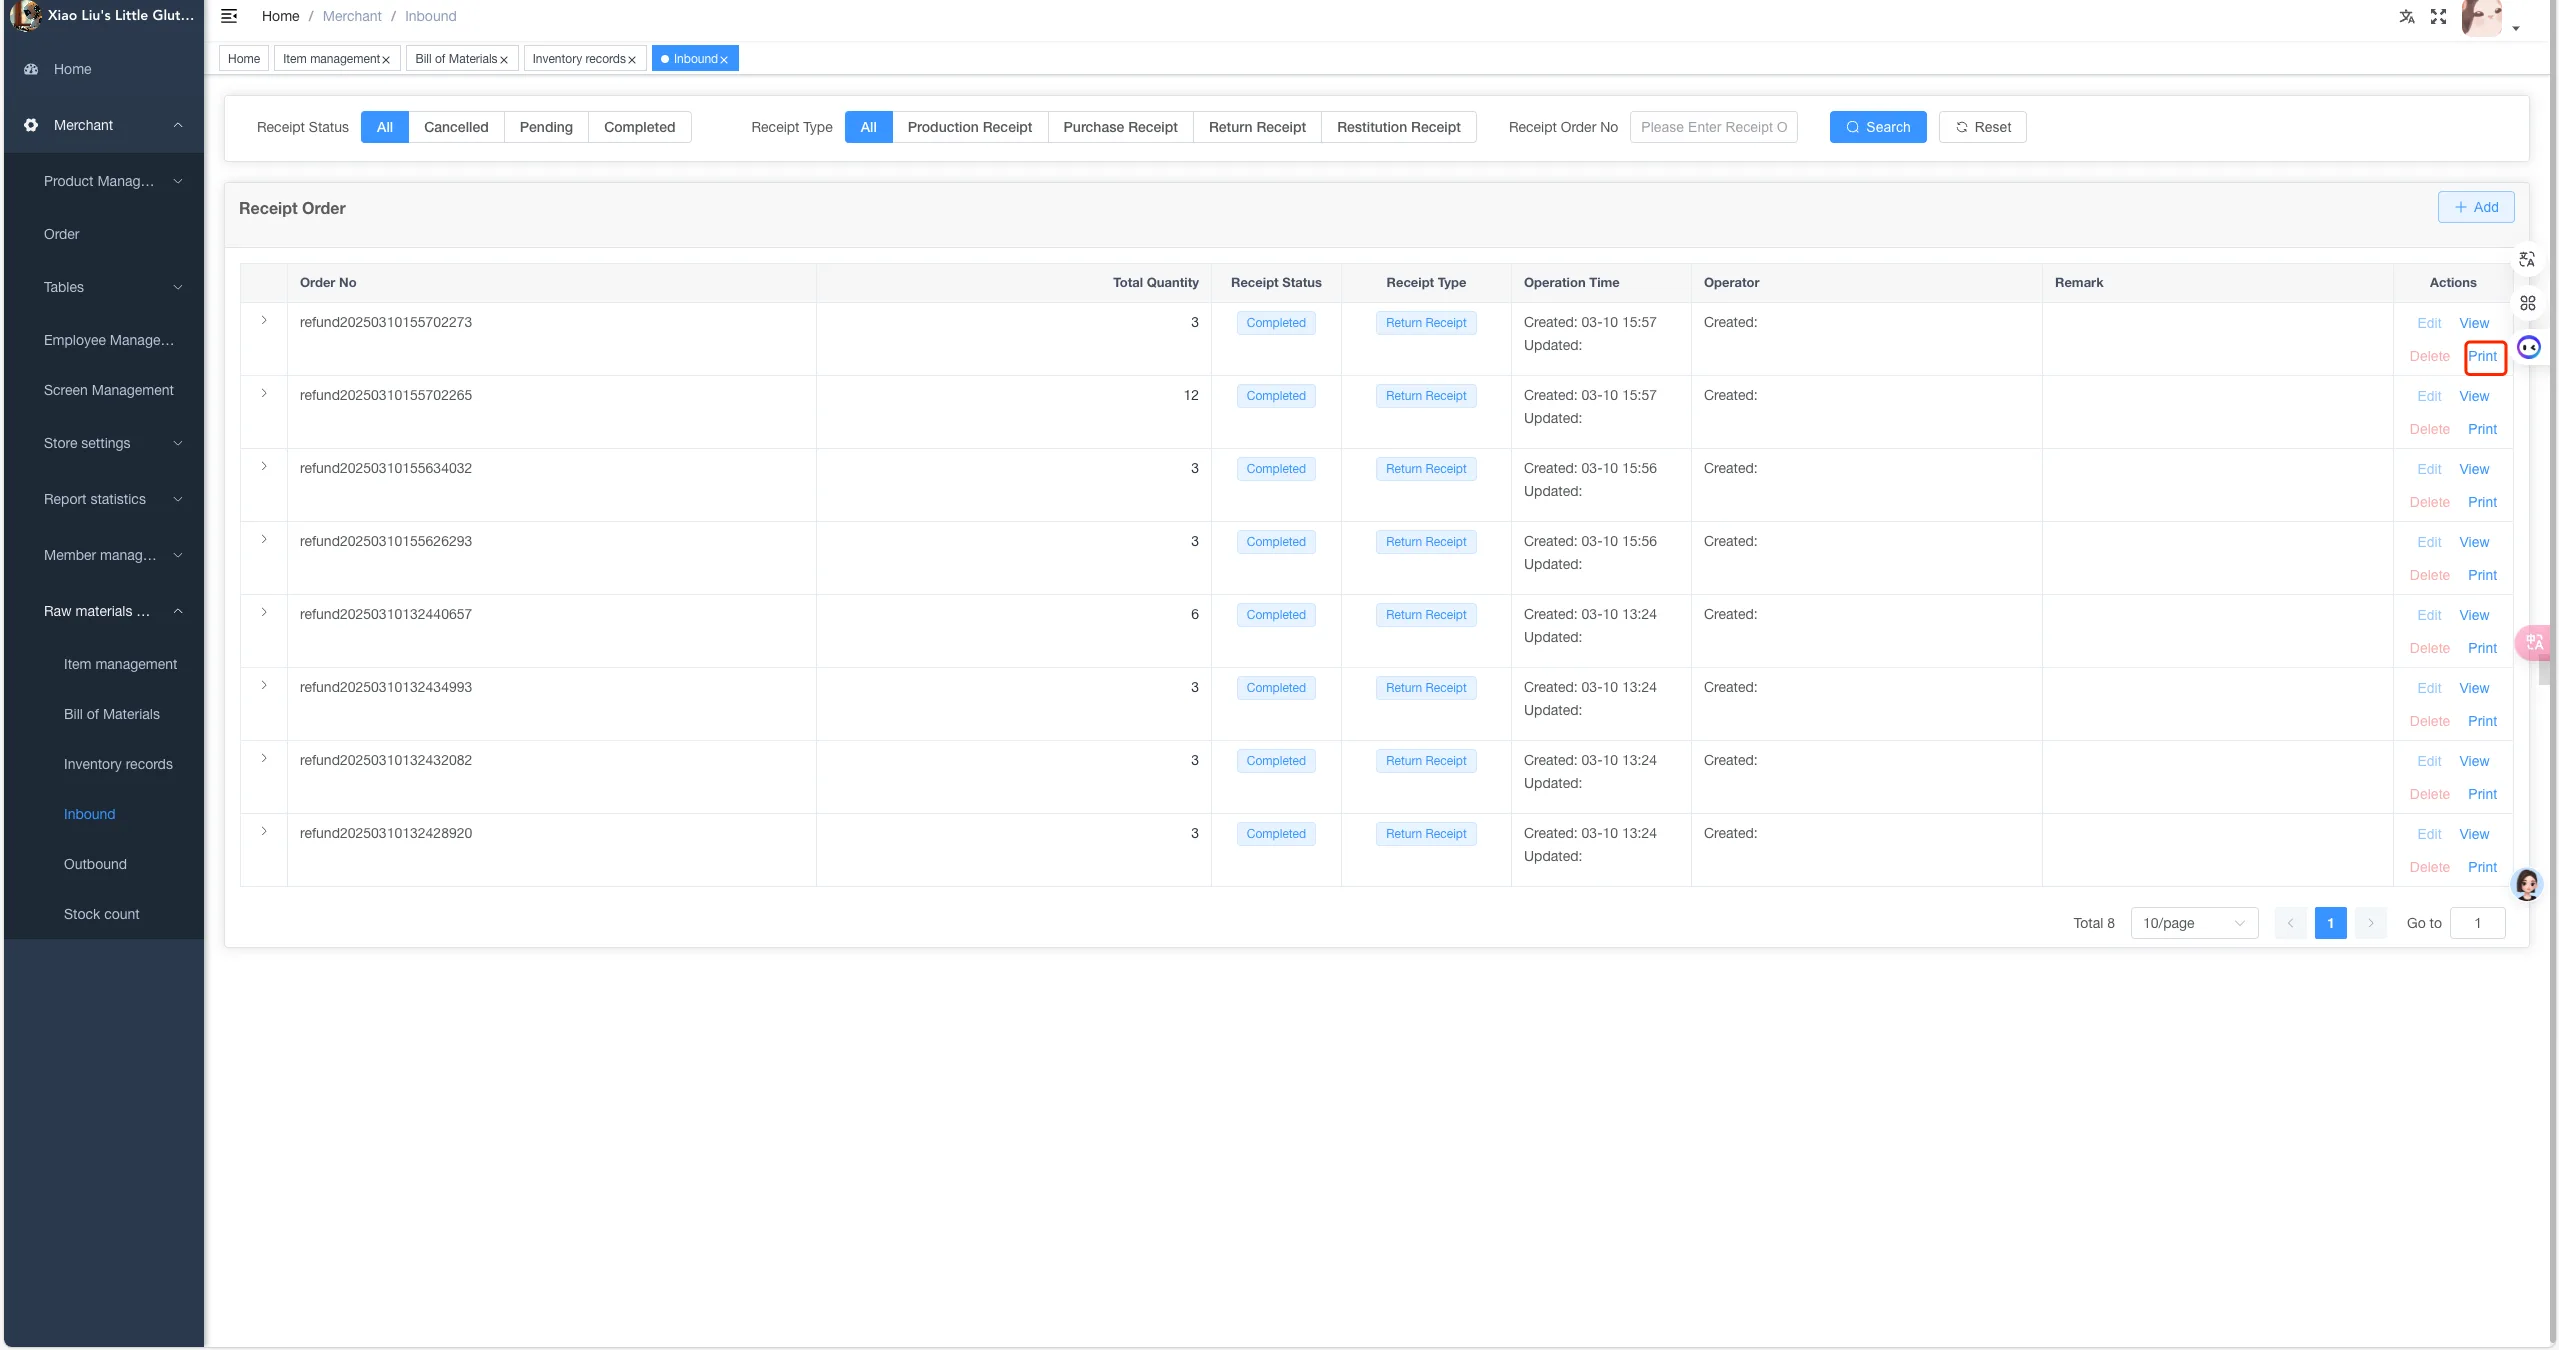Collapse the sidebar with hamburger icon

(x=229, y=16)
